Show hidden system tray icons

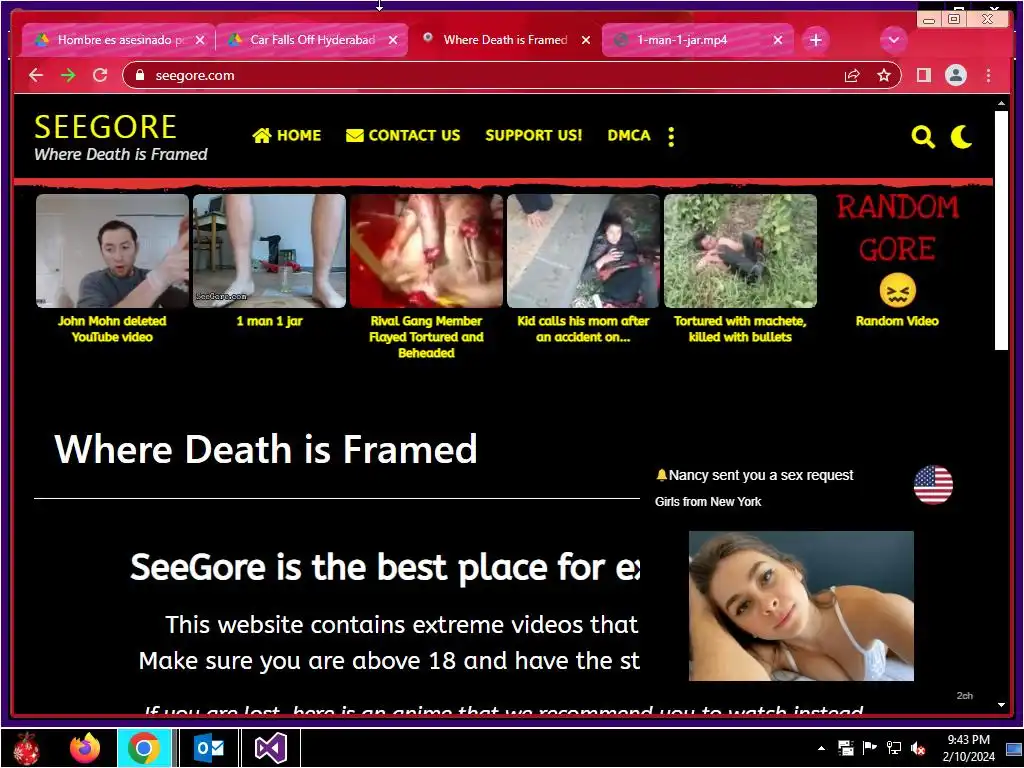coord(822,748)
